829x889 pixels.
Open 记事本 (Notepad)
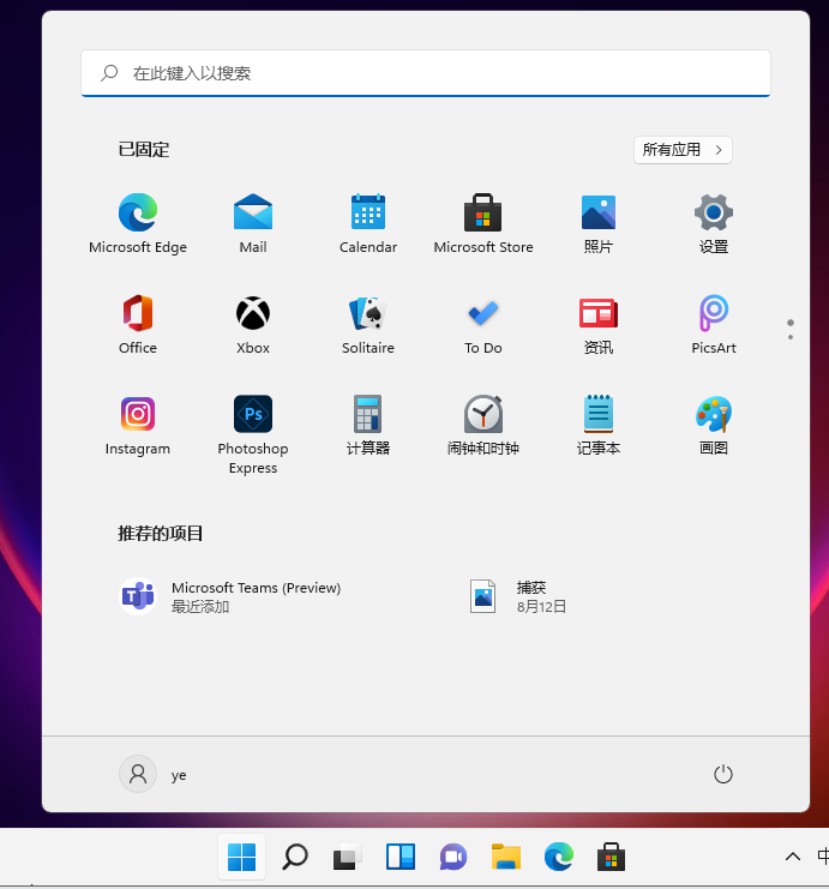(x=597, y=414)
